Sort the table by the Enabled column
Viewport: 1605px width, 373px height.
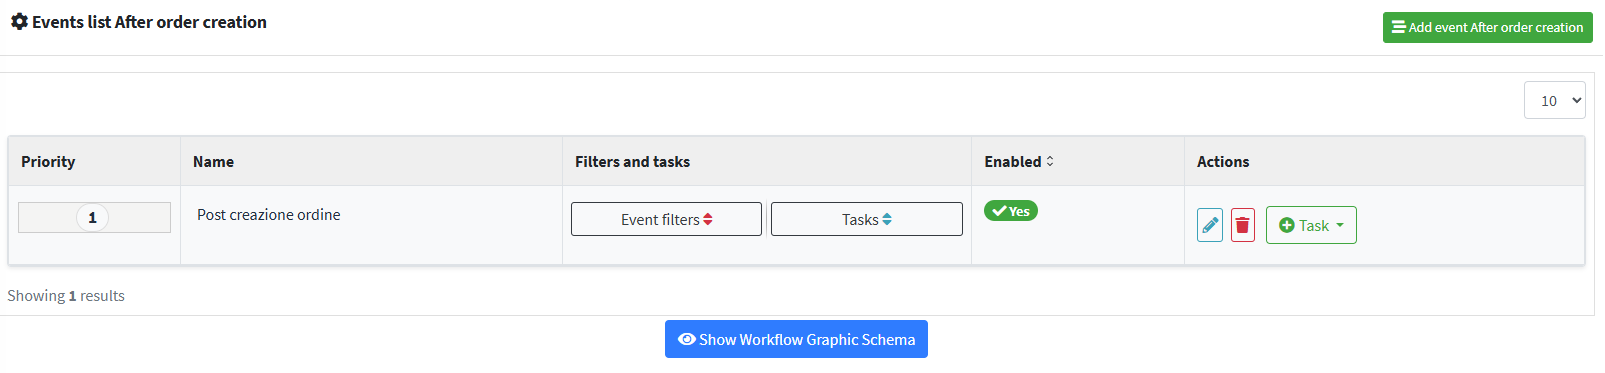pos(1019,161)
